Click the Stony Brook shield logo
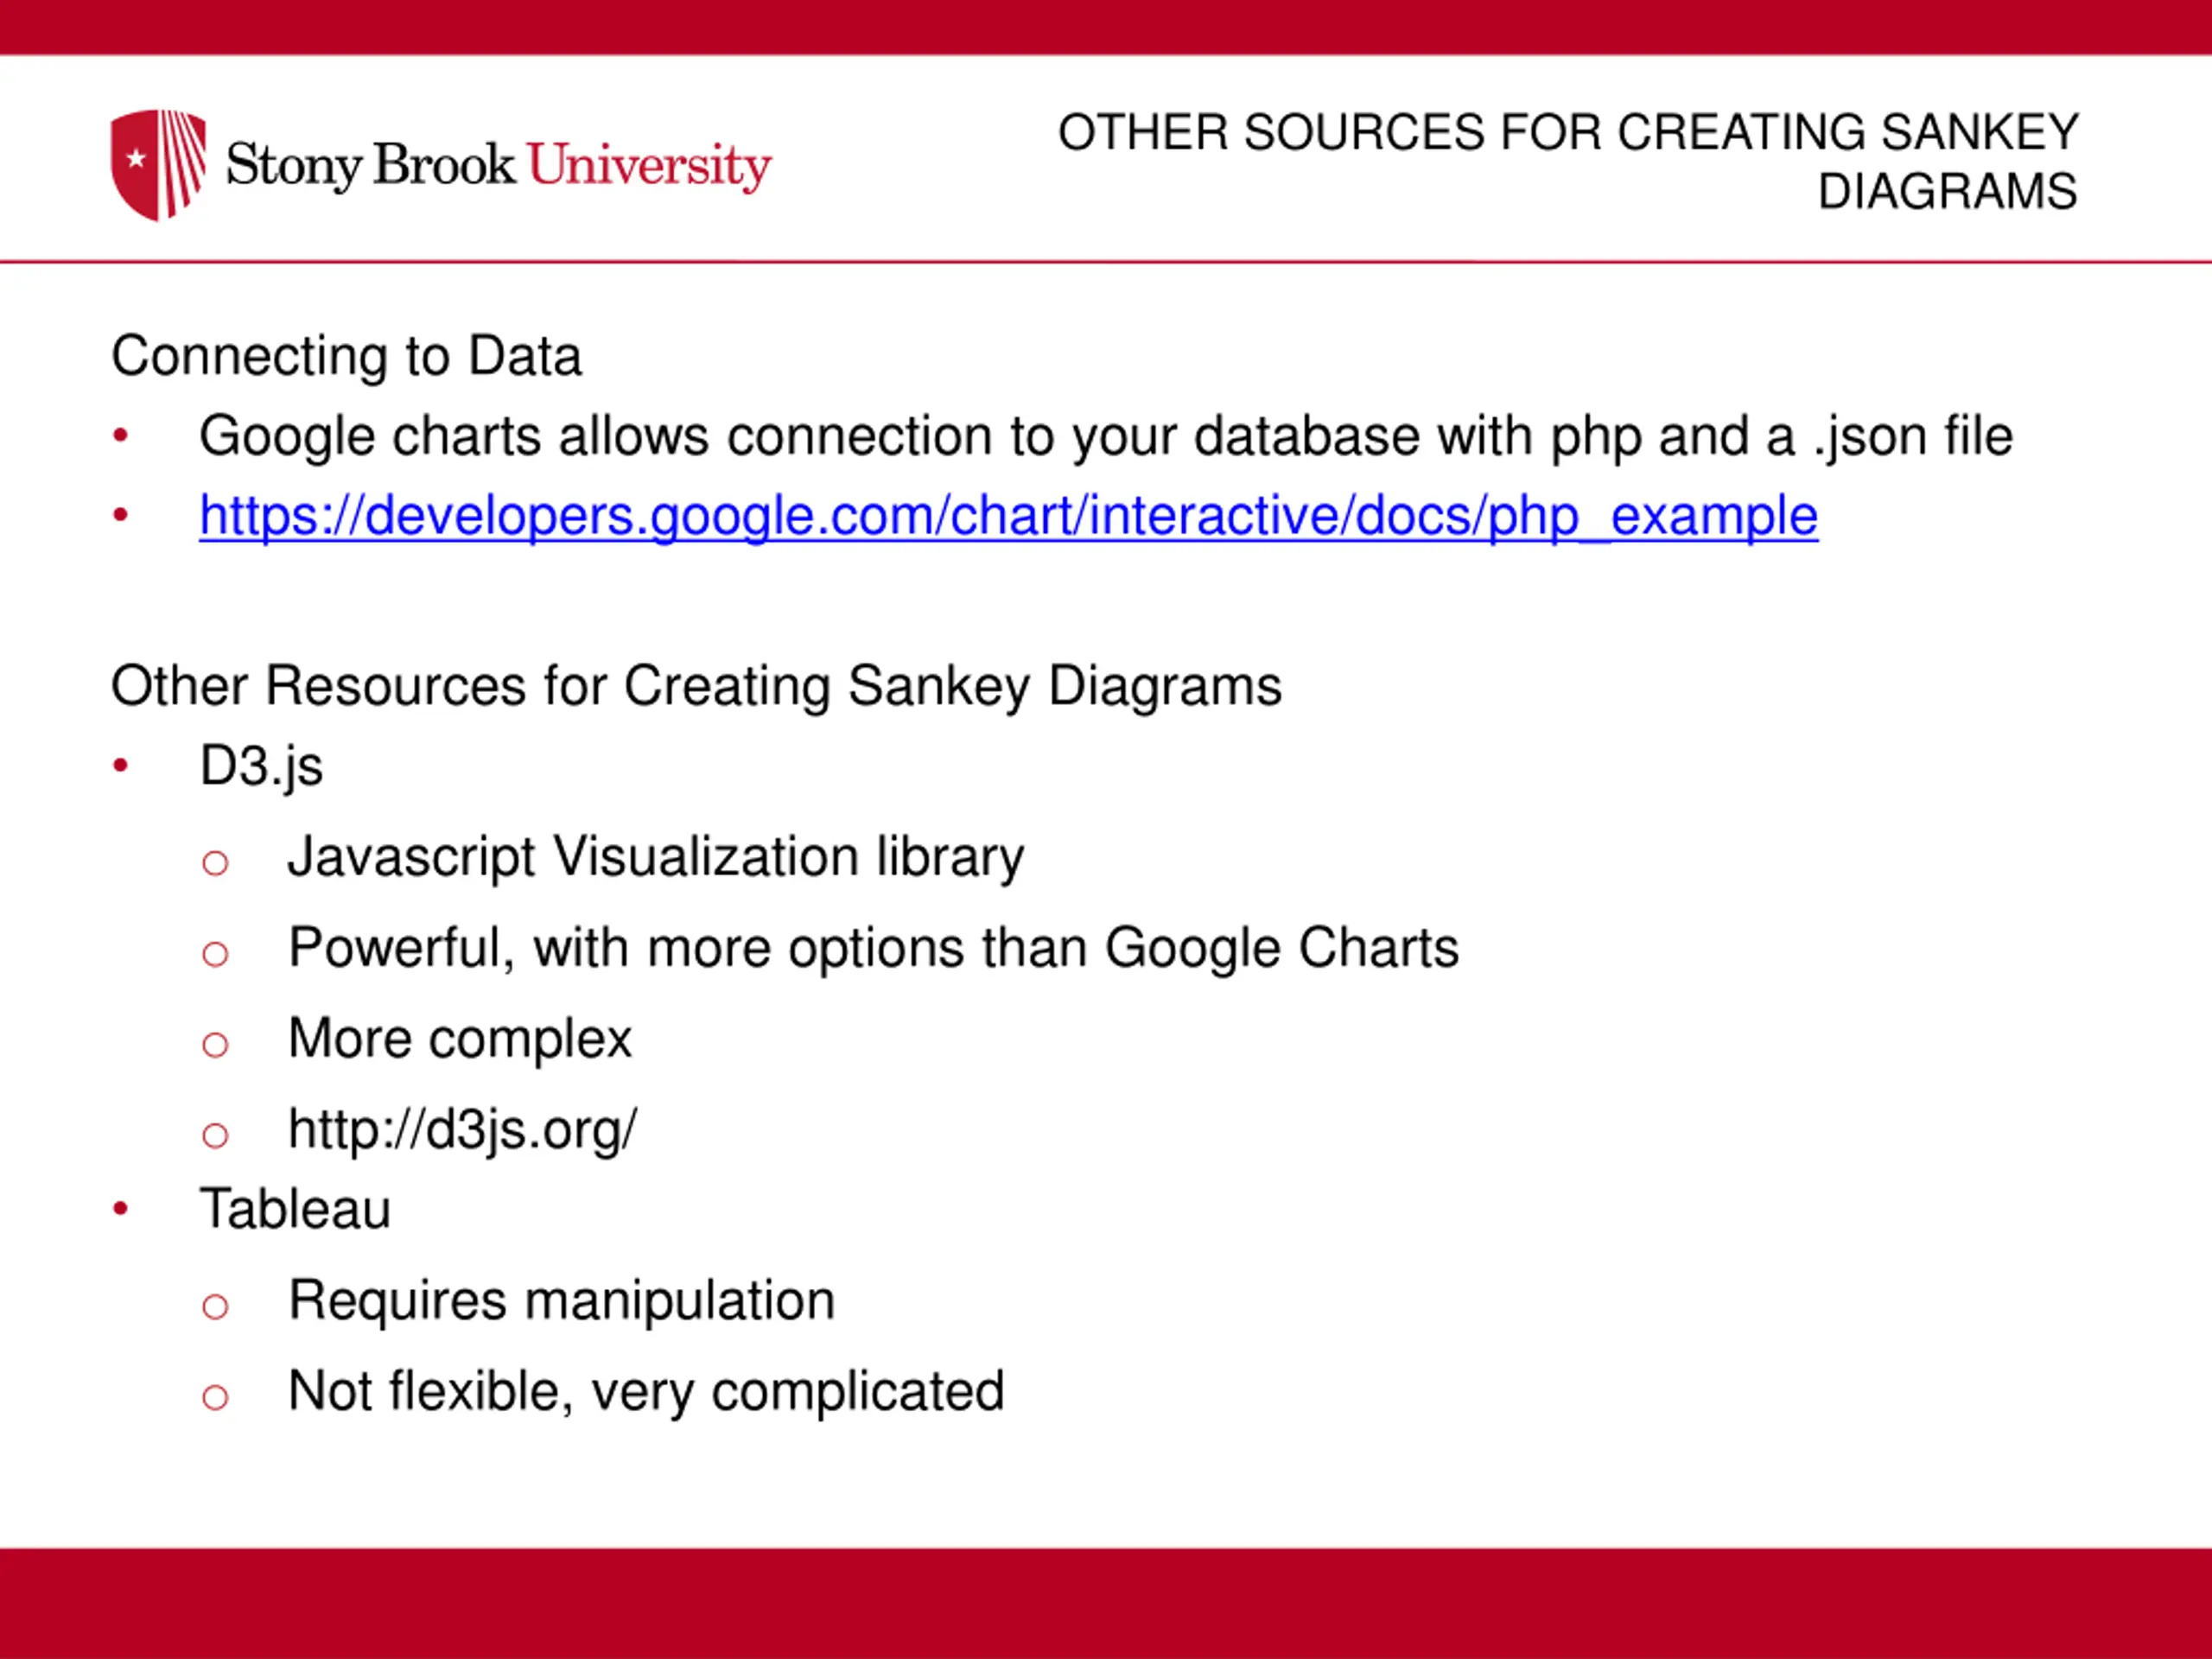2212x1659 pixels. coord(158,165)
